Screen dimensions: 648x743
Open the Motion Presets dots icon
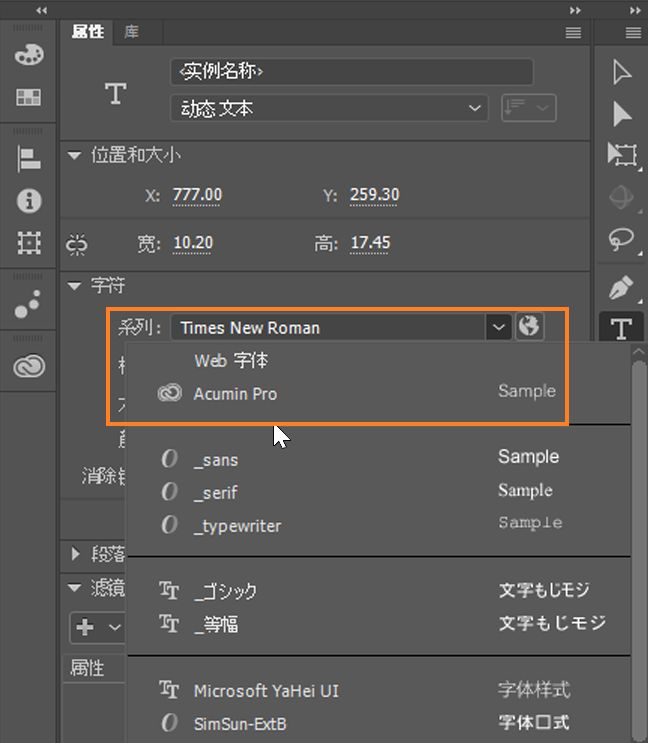(28, 304)
